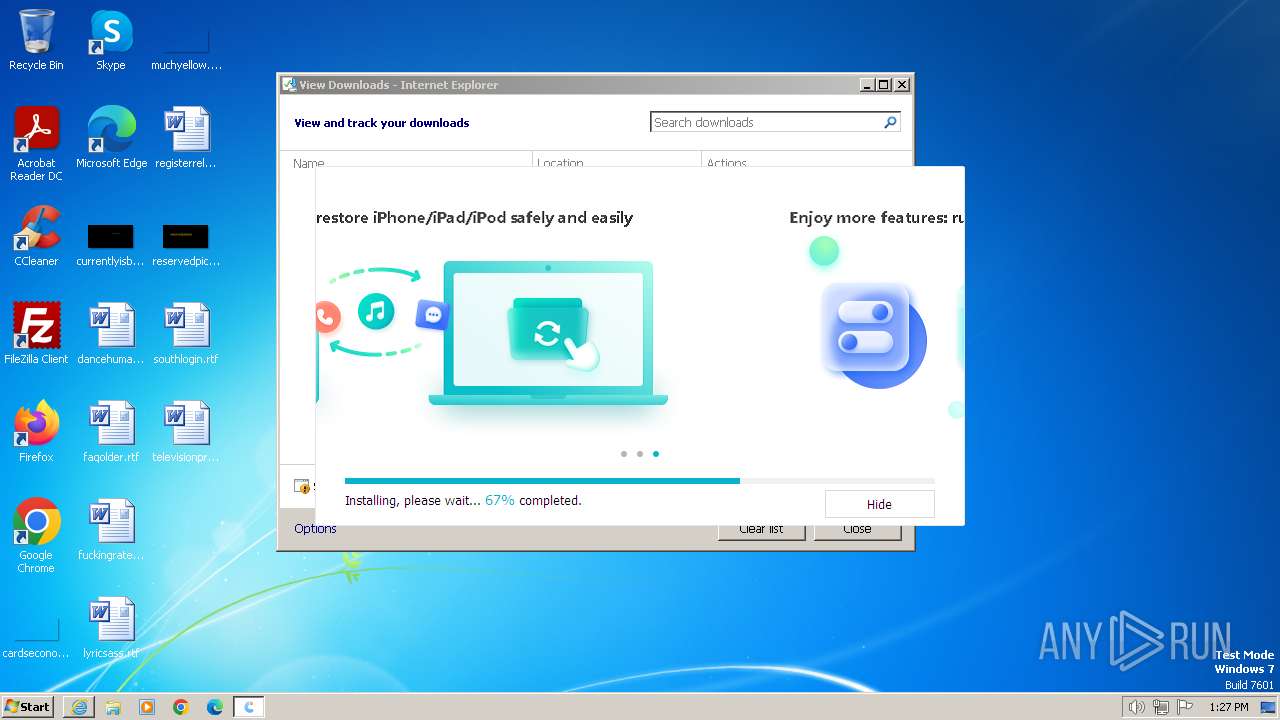This screenshot has width=1280, height=720.
Task: Open televisionpr document on desktop
Action: (x=186, y=432)
